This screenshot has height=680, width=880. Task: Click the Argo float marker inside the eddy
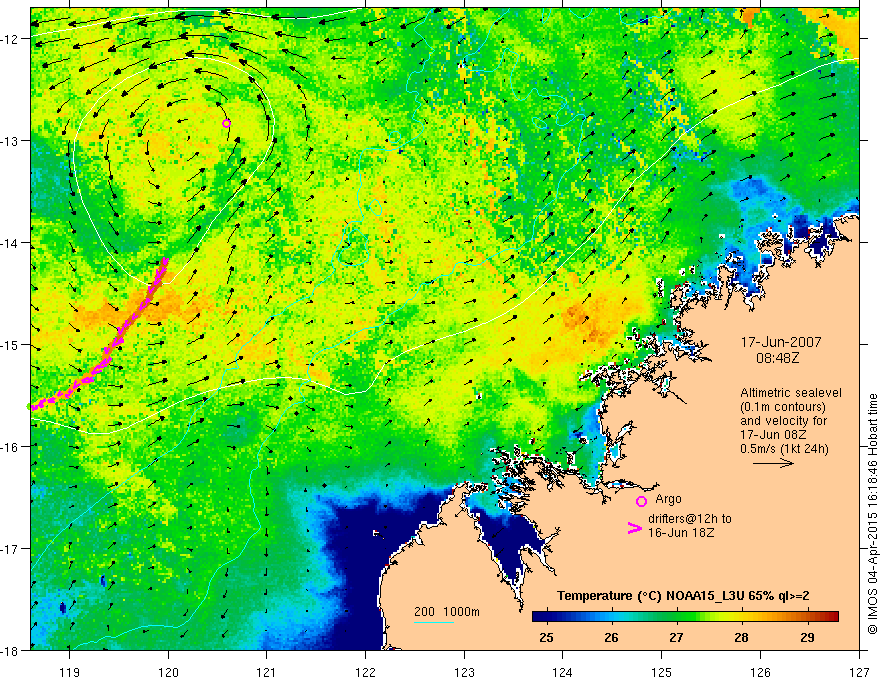(x=226, y=123)
